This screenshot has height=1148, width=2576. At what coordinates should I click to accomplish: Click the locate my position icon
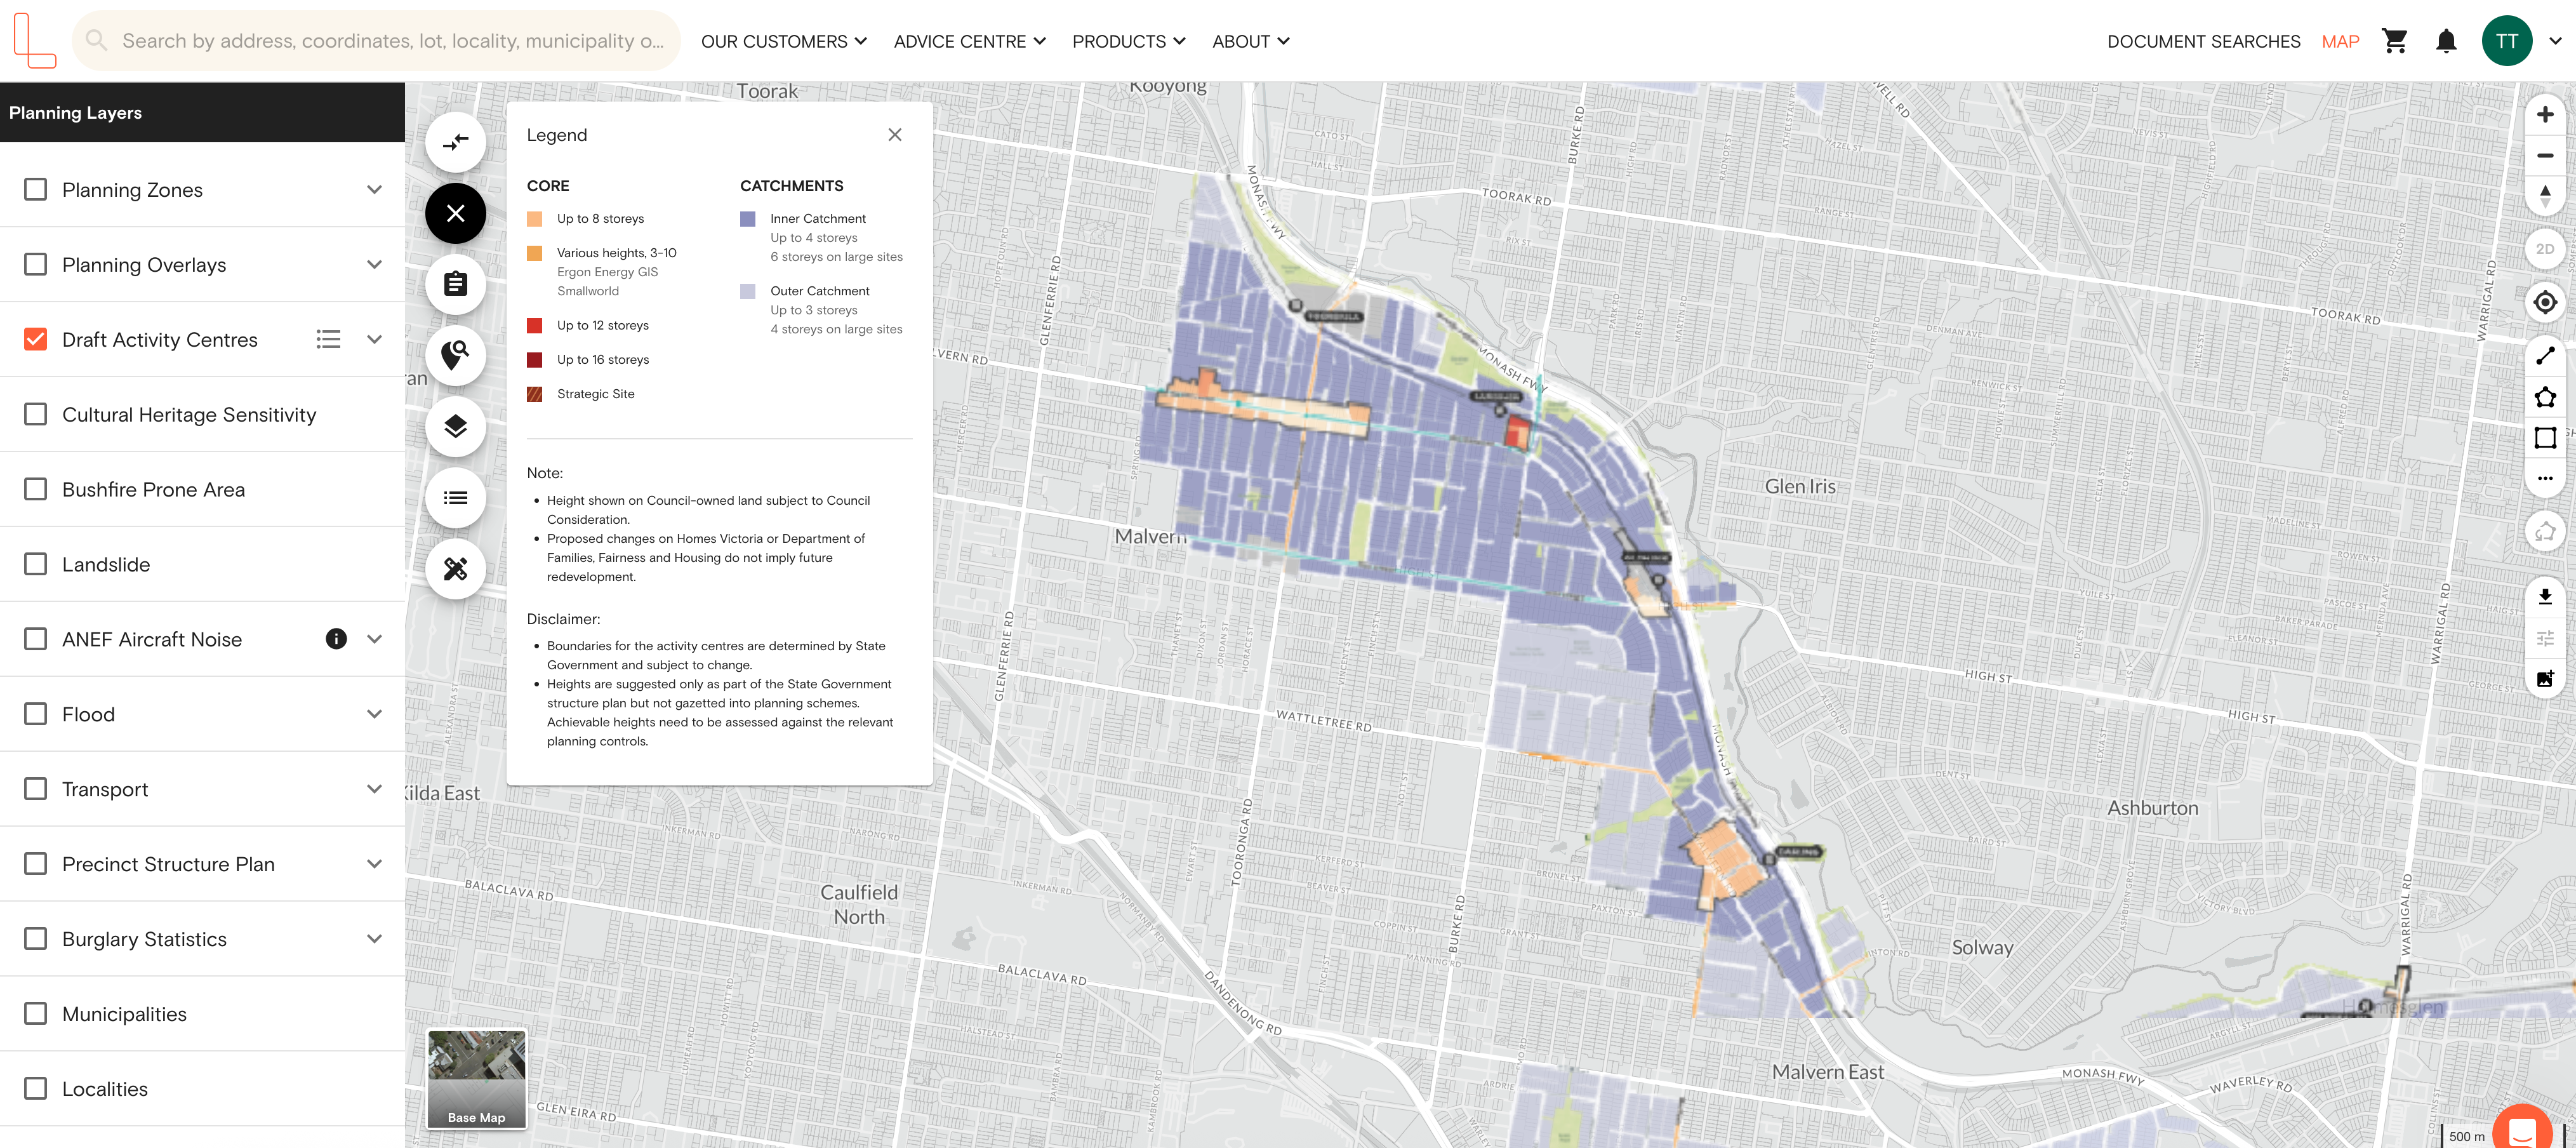(2545, 302)
